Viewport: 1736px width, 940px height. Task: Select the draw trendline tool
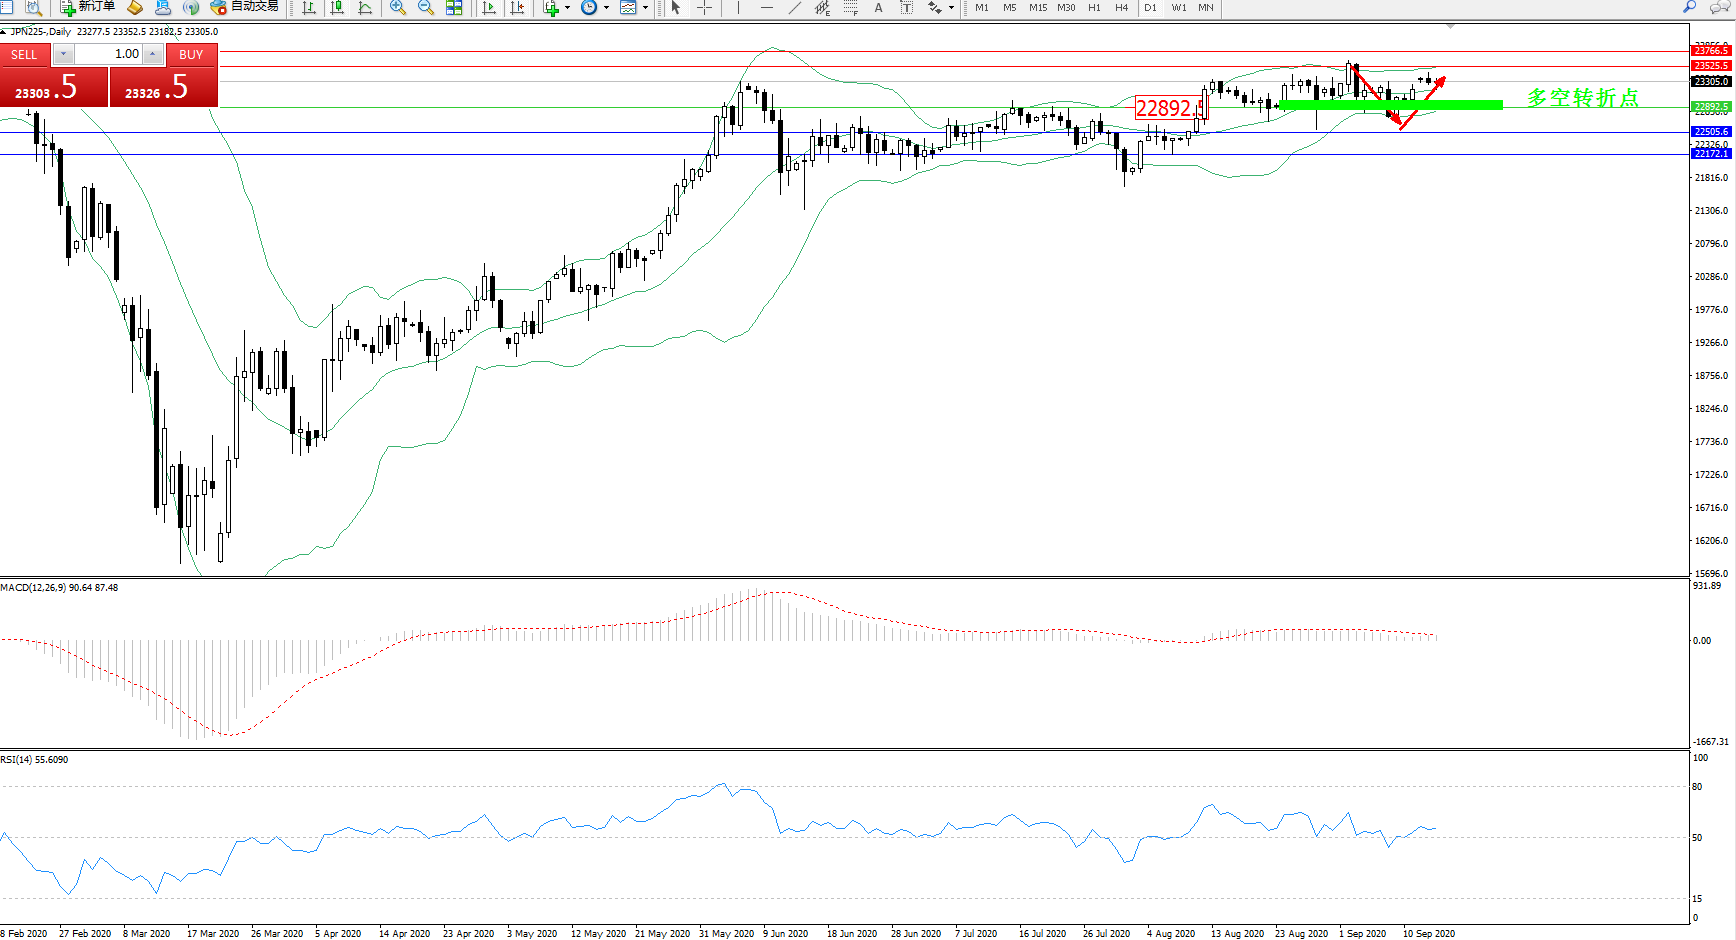[794, 7]
